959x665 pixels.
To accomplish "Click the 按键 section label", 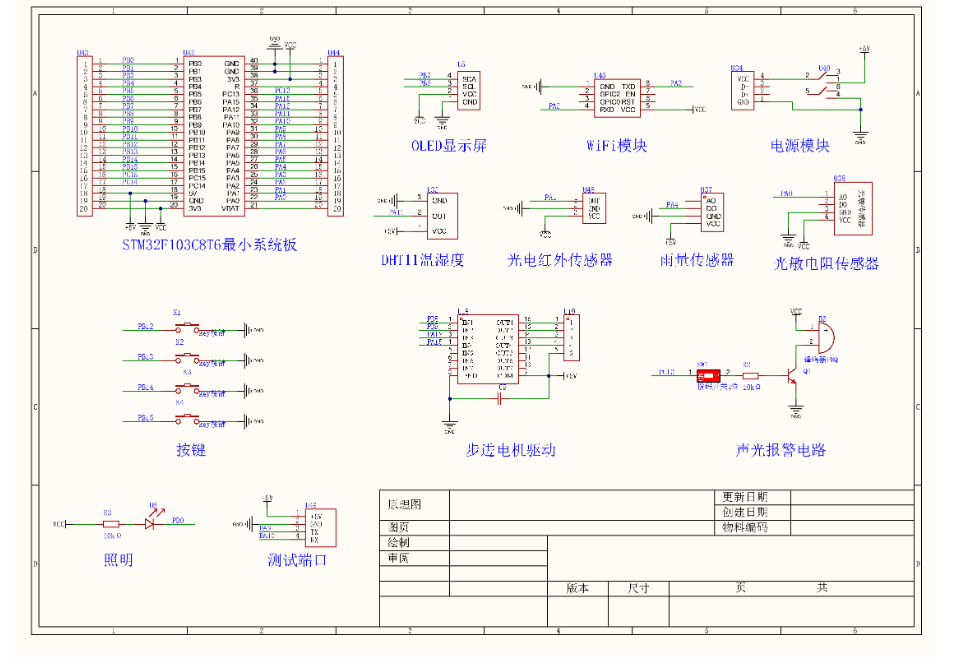I will 191,450.
